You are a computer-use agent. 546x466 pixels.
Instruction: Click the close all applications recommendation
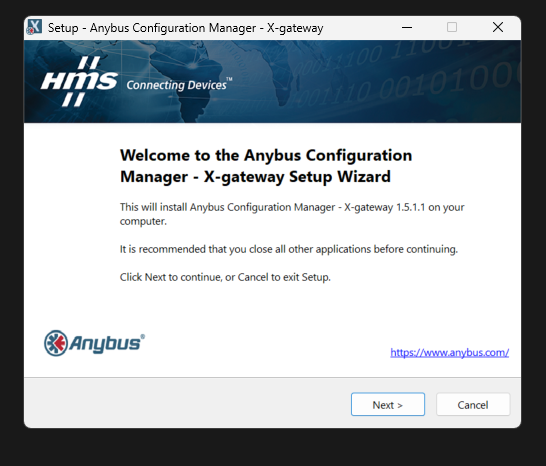coord(289,249)
